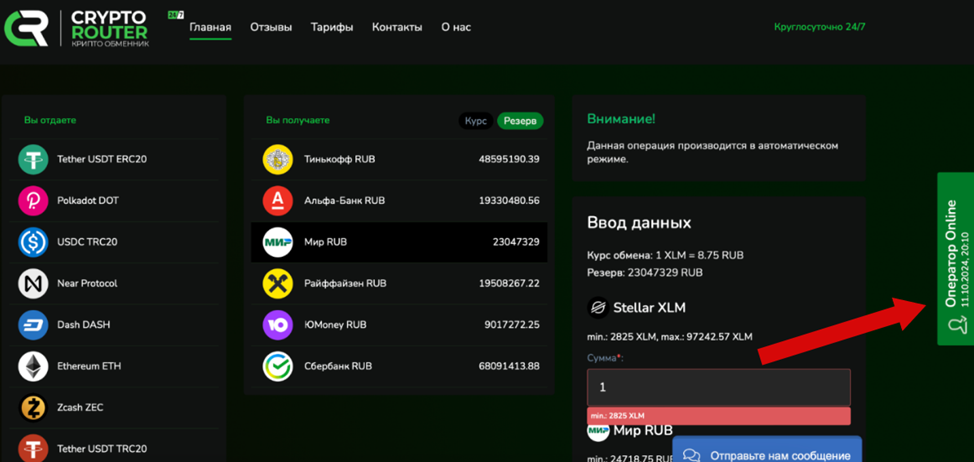974x462 pixels.
Task: Click the Вы отдаете heading
Action: [50, 120]
